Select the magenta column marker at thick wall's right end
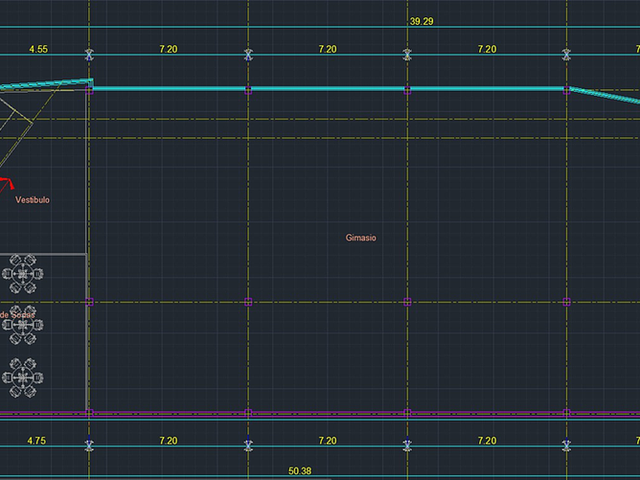This screenshot has height=480, width=640. pos(567,91)
